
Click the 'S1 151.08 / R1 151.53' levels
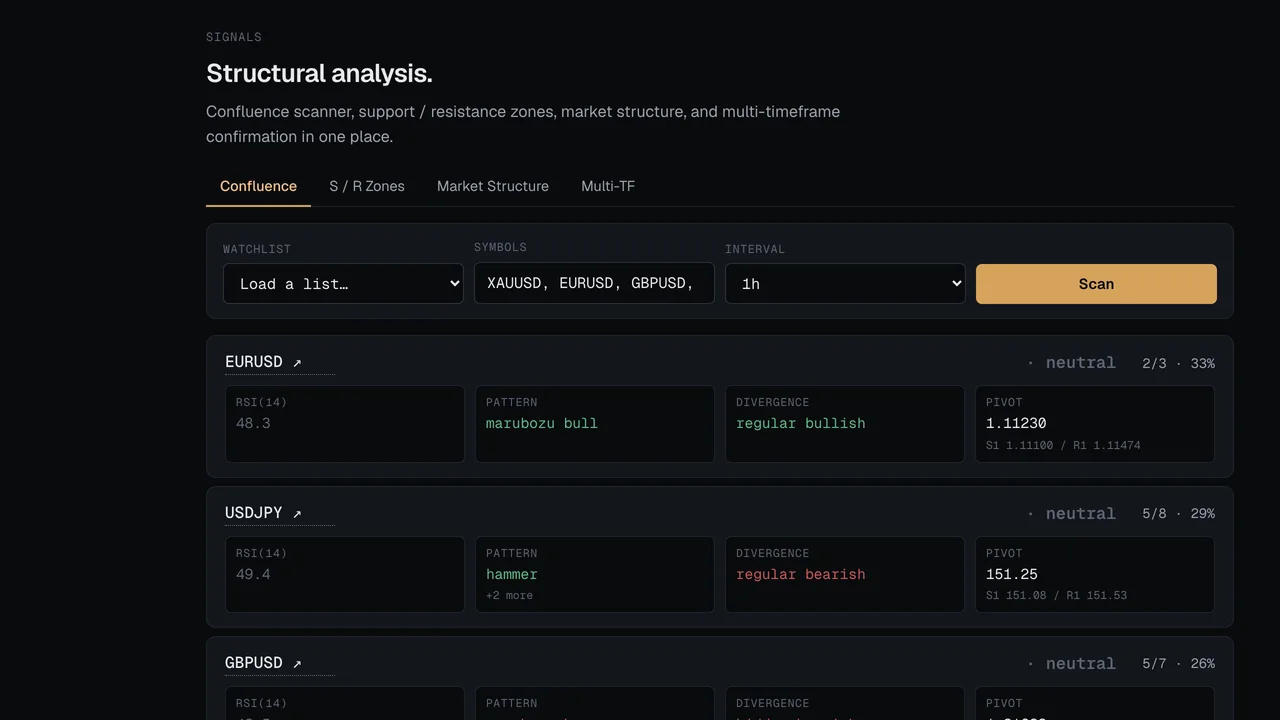pos(1056,596)
